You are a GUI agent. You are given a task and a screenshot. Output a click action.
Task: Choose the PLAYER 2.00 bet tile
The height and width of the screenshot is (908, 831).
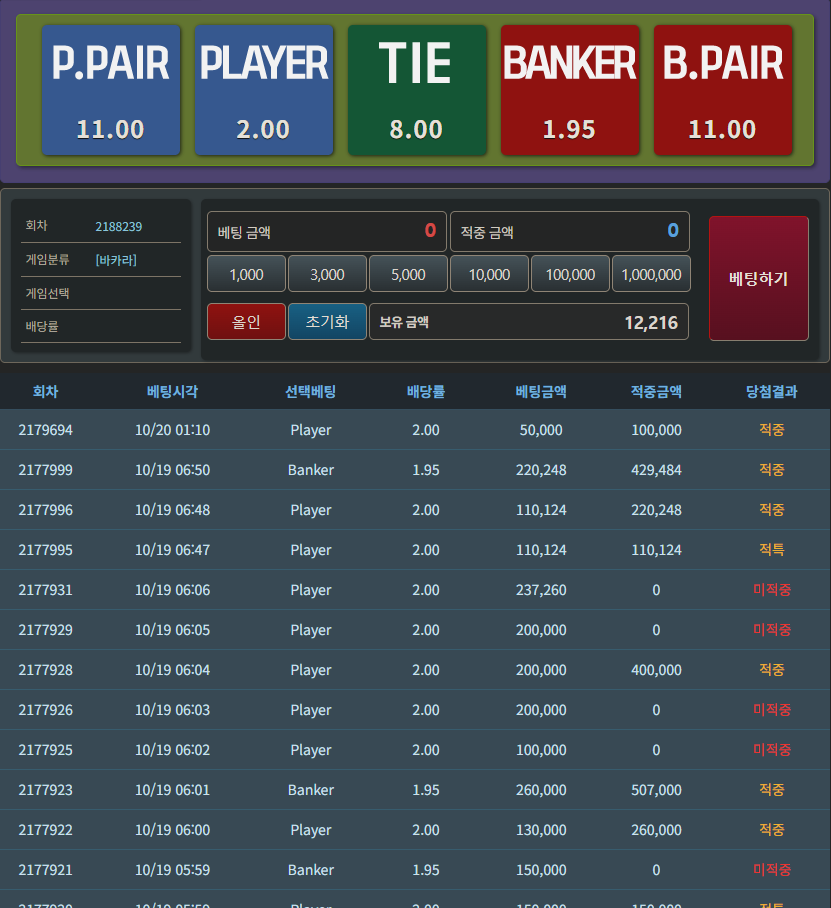(x=263, y=90)
